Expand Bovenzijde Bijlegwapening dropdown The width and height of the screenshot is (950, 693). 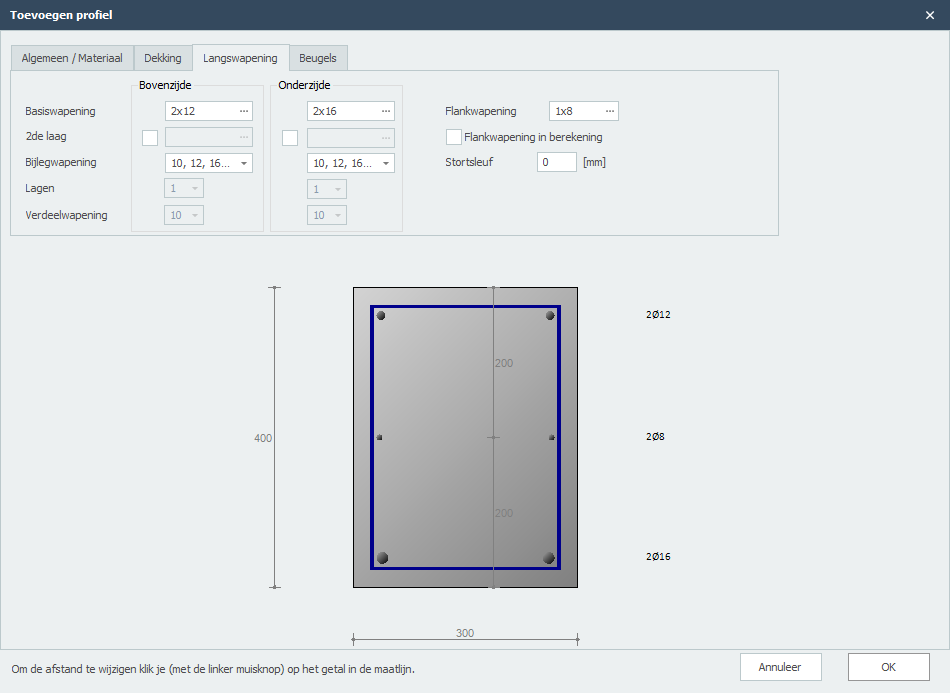[x=244, y=163]
